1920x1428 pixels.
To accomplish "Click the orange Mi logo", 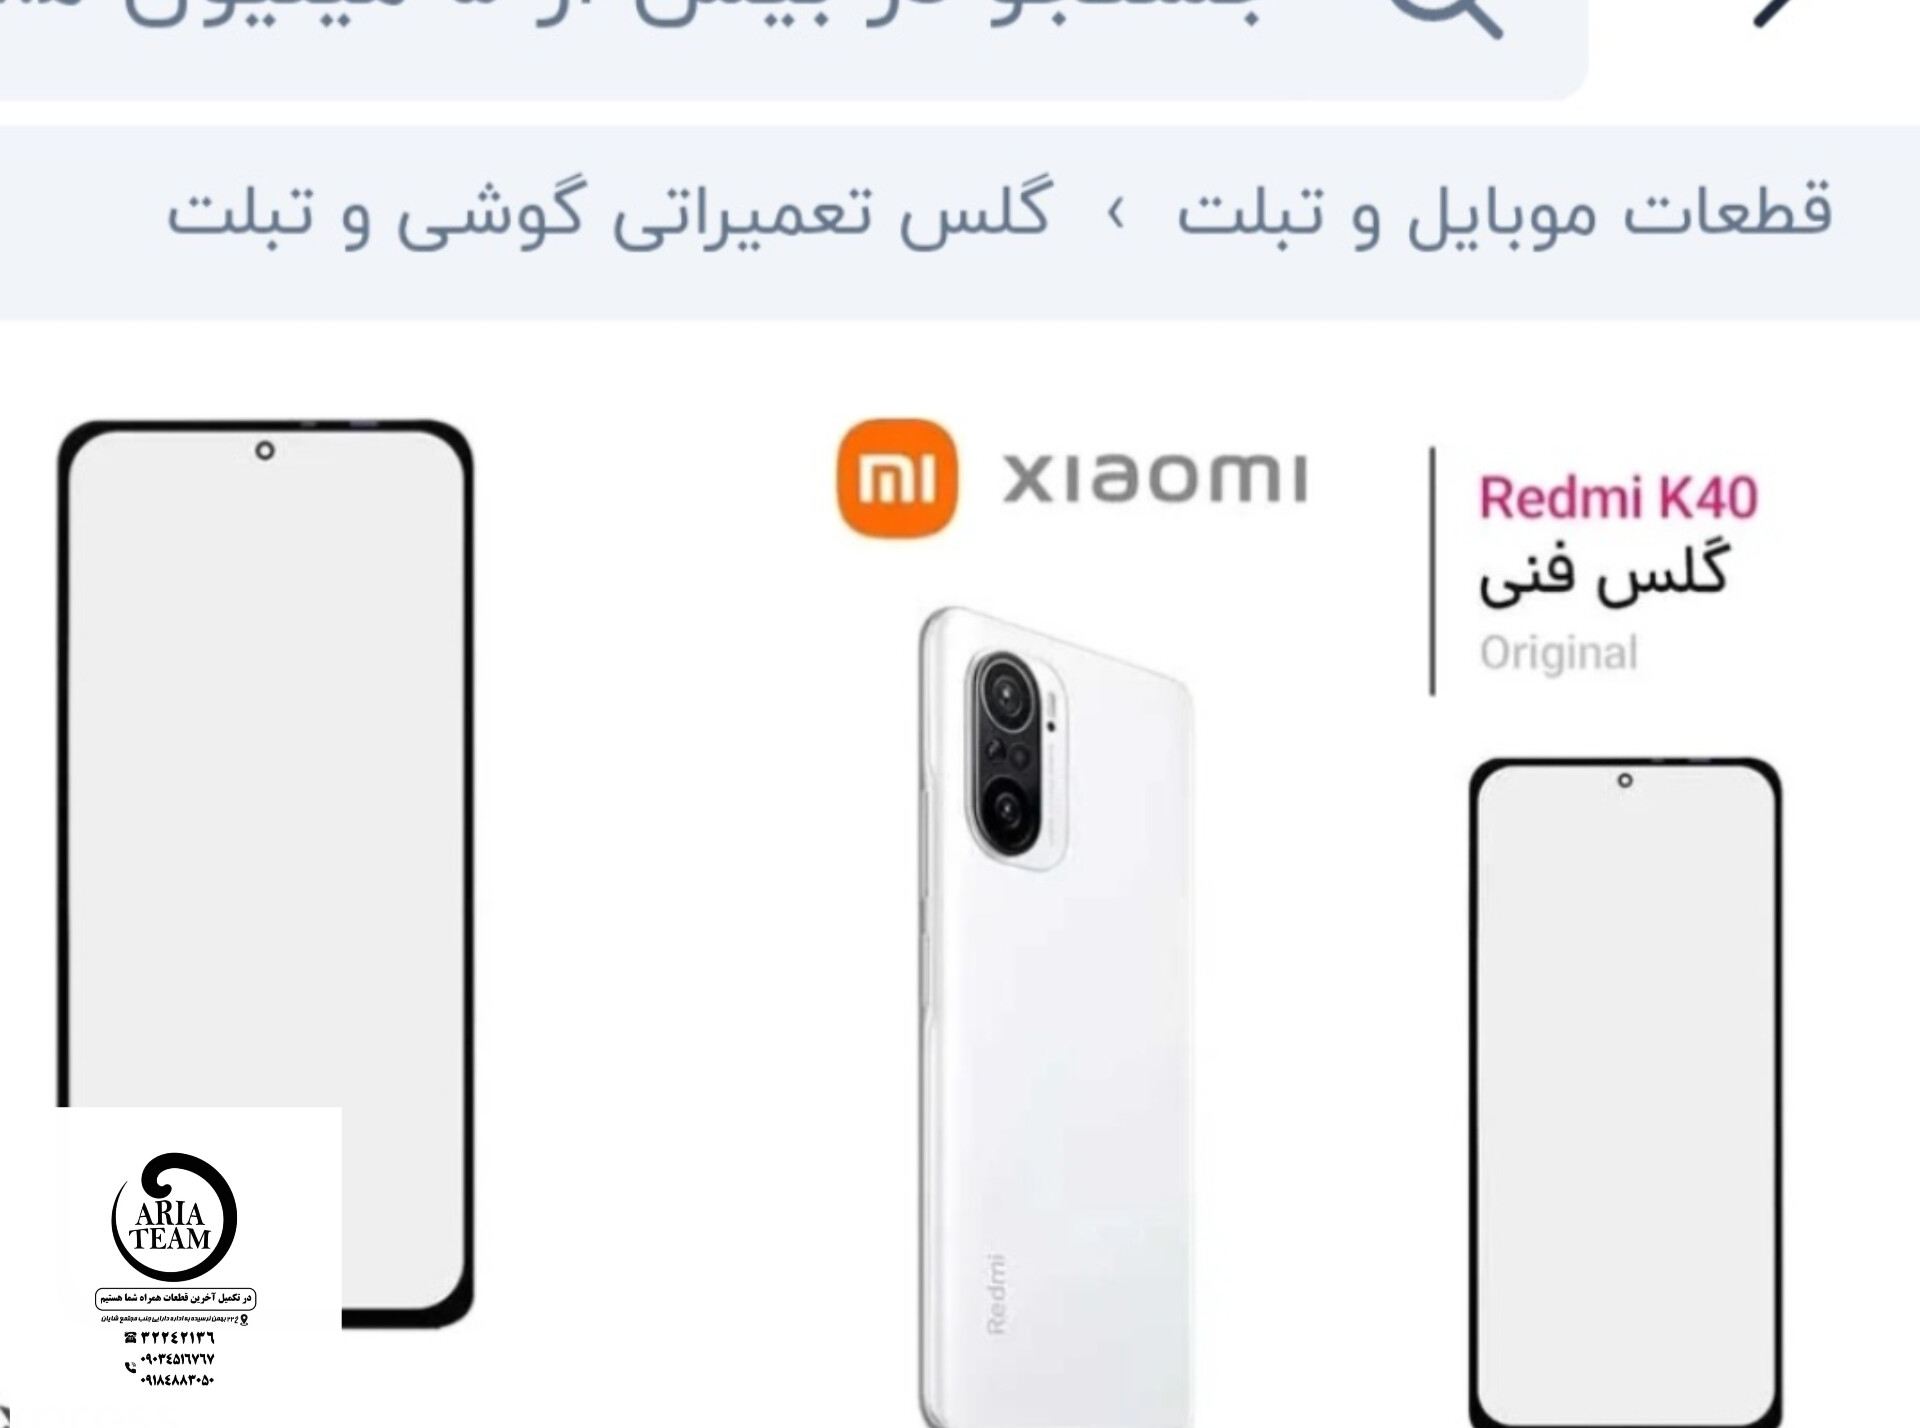I will click(897, 477).
